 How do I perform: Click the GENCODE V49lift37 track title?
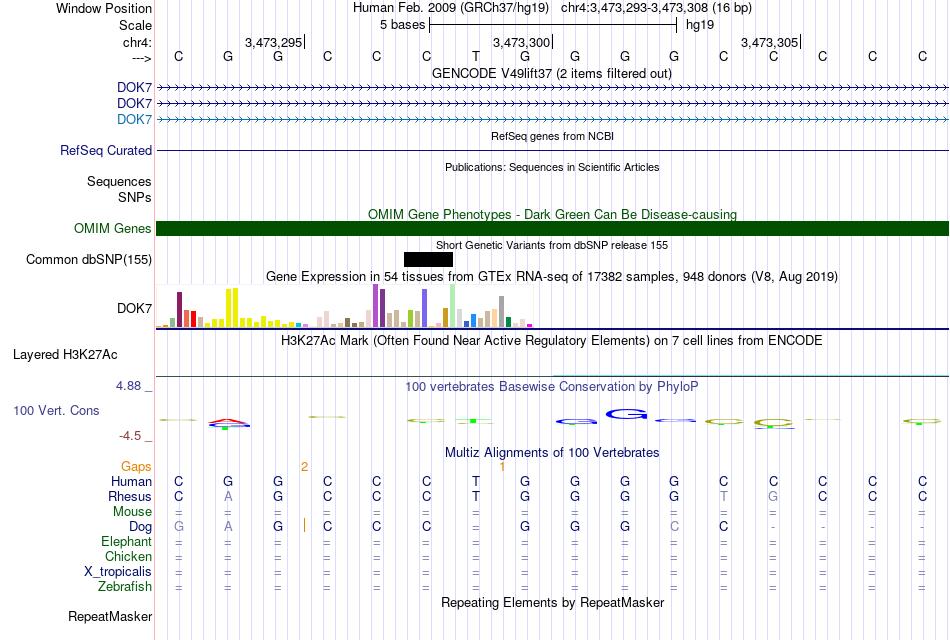552,73
